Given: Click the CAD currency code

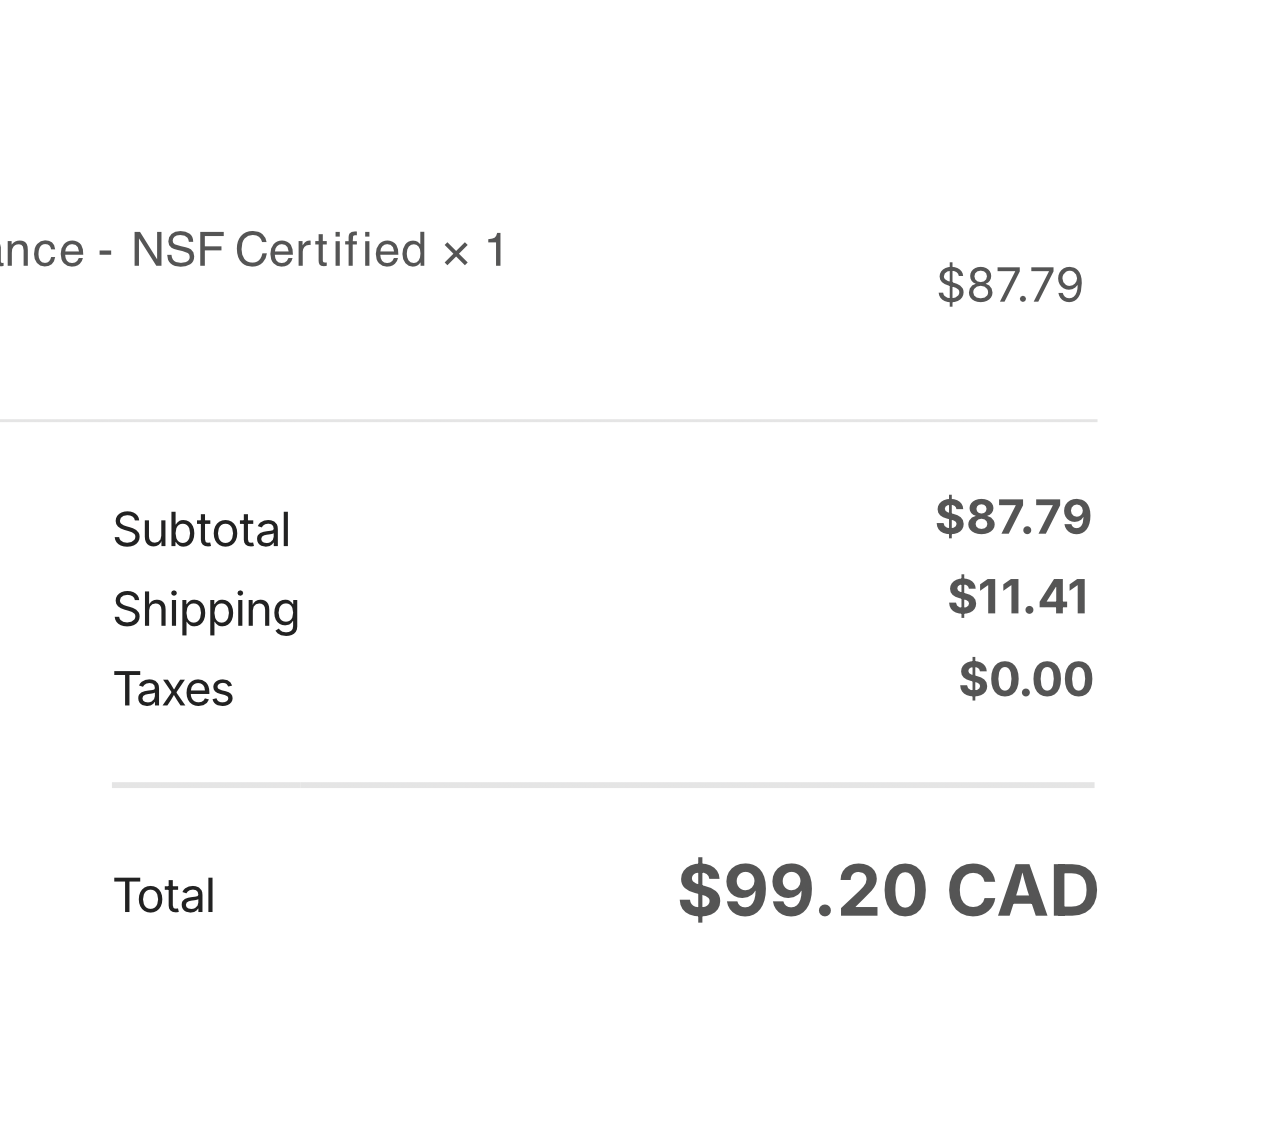Looking at the screenshot, I should click(1022, 890).
